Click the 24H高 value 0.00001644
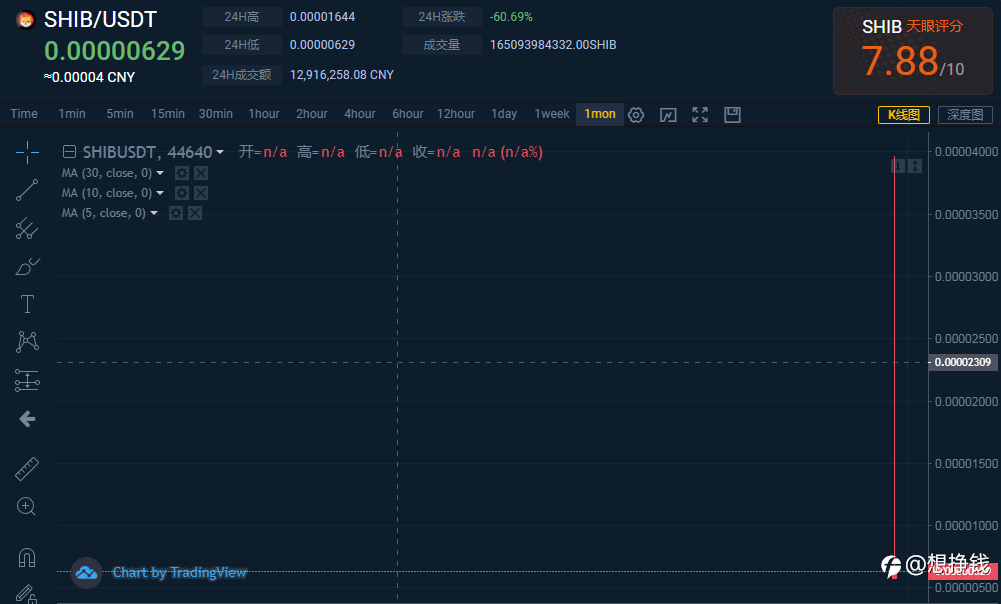The width and height of the screenshot is (1001, 604). tap(322, 17)
